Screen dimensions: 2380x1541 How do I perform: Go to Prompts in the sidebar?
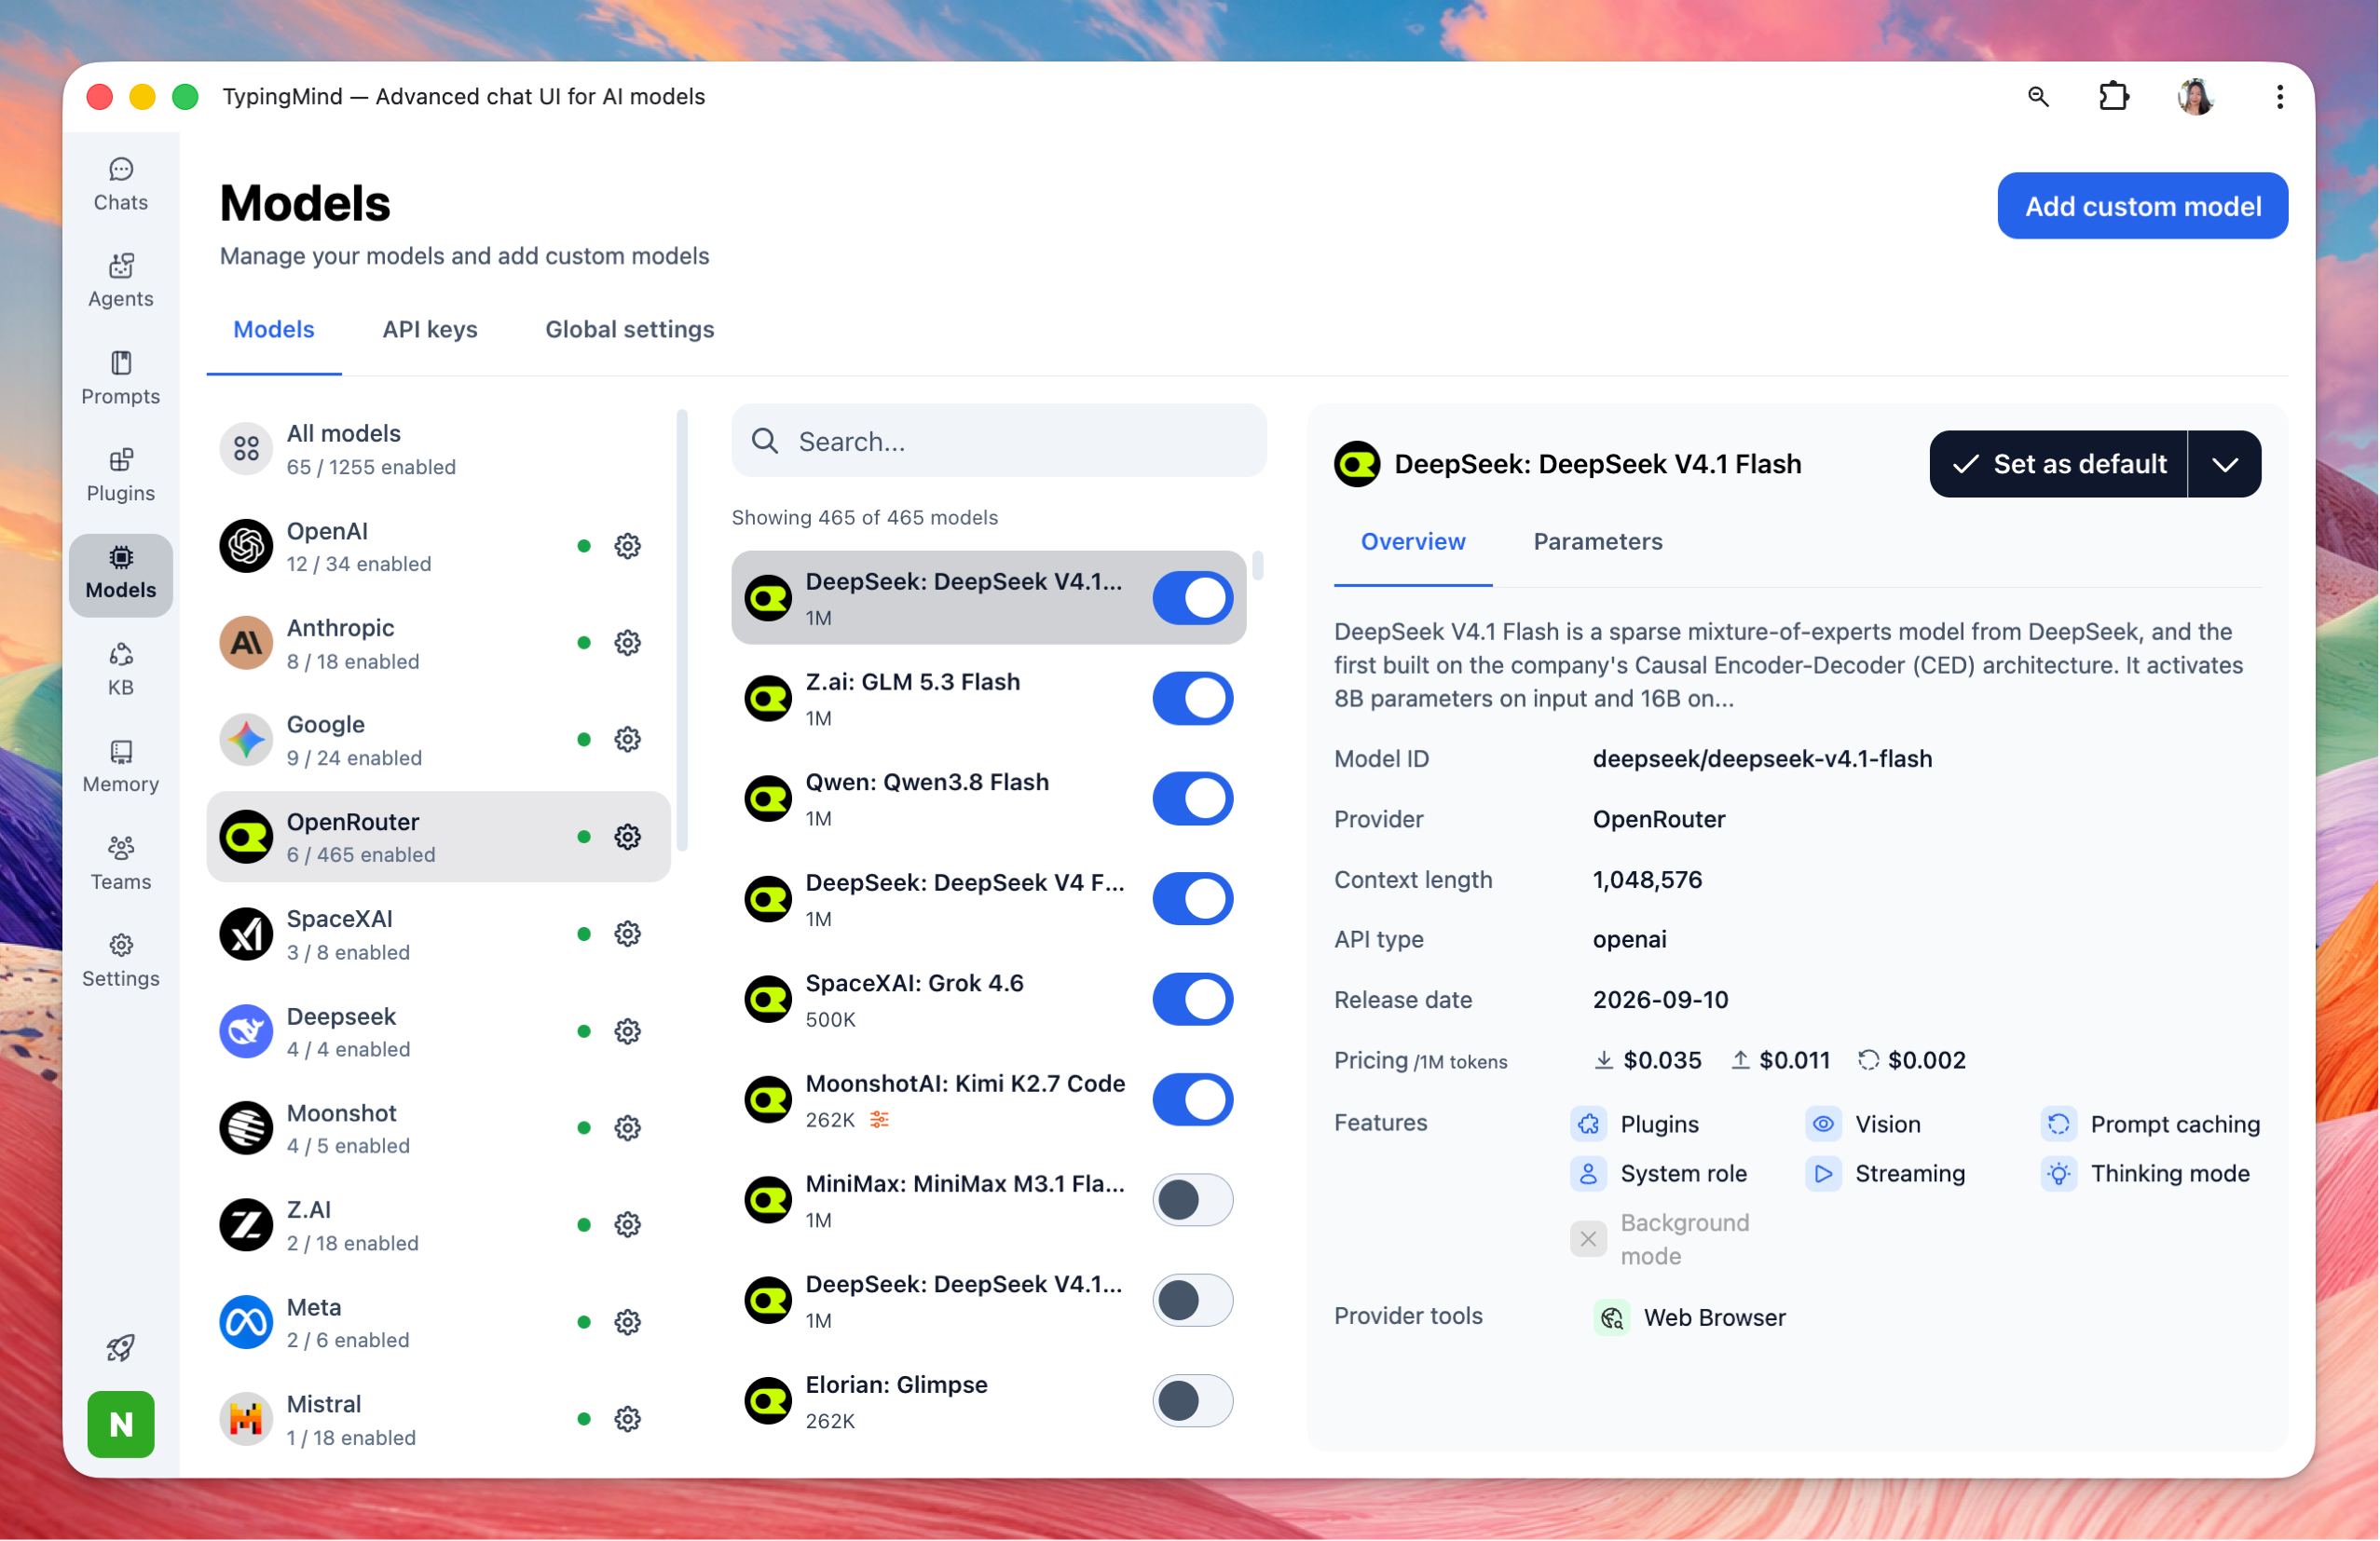[121, 379]
